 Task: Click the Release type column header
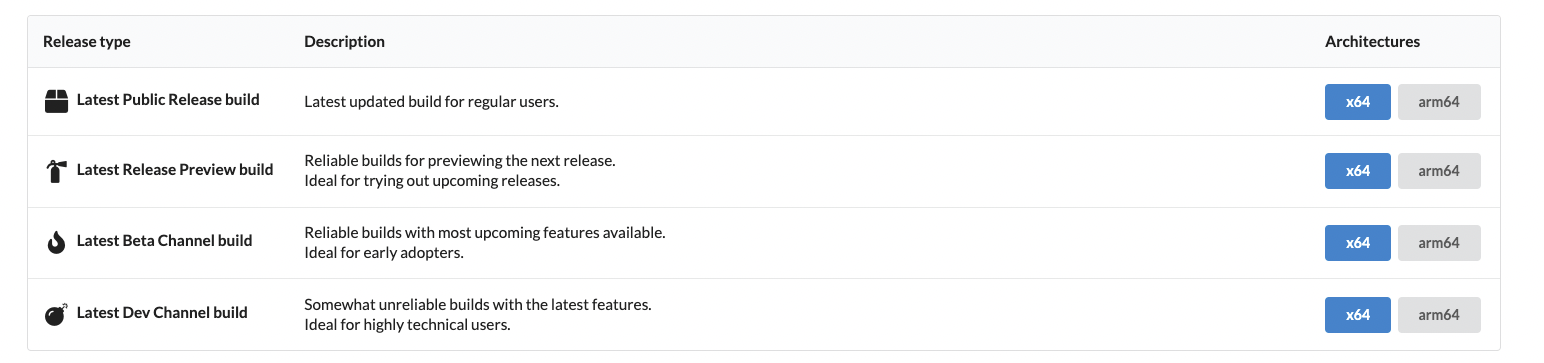[87, 42]
